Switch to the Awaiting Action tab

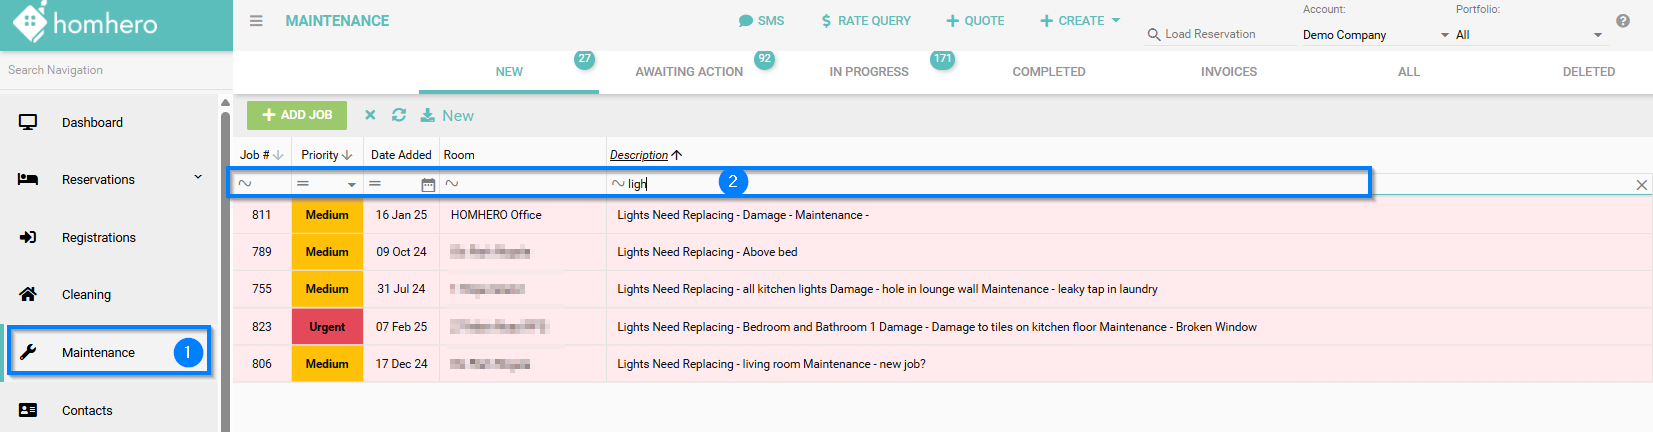tap(689, 72)
